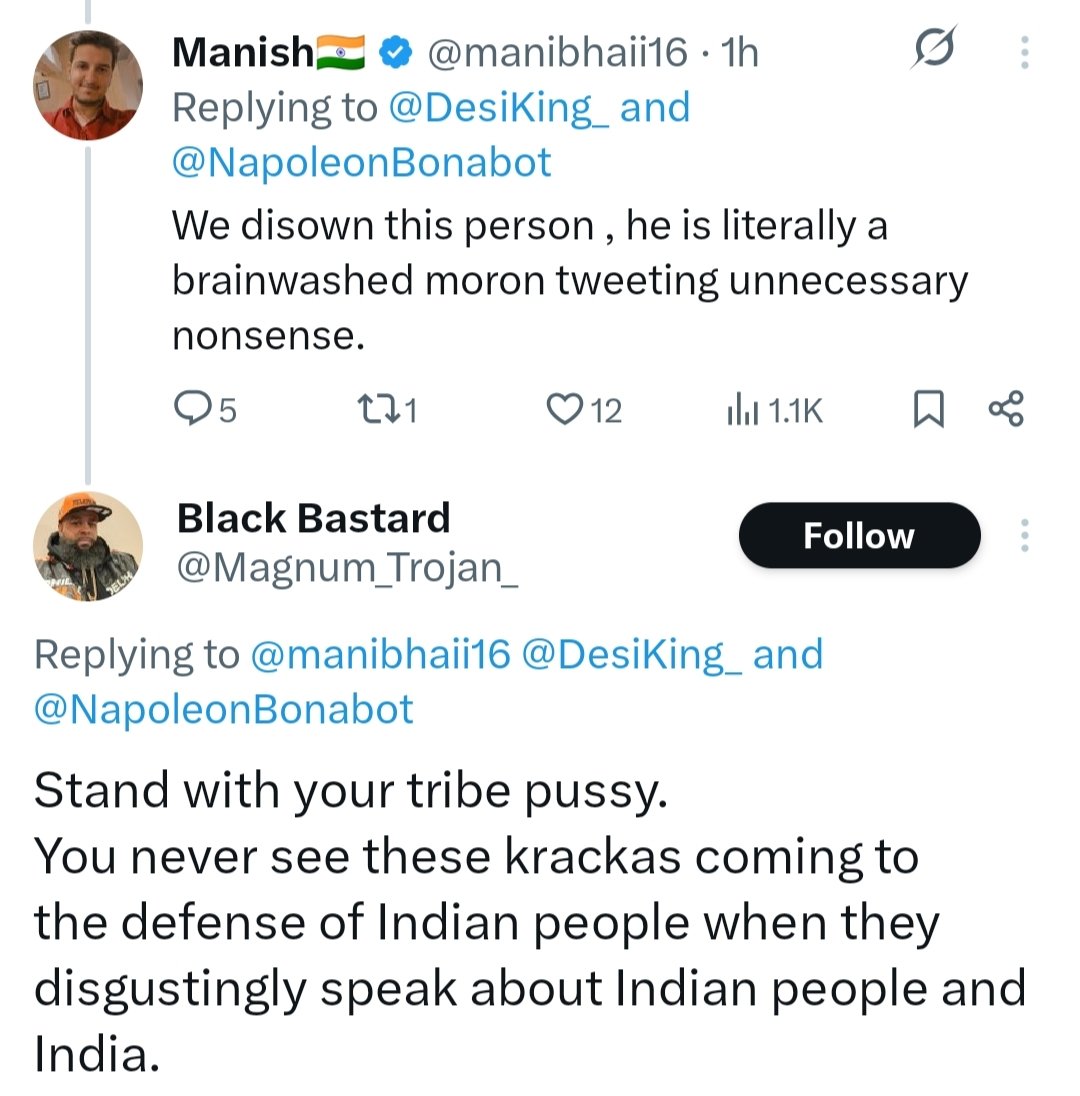Share Manish's tweet via share icon

point(1005,409)
